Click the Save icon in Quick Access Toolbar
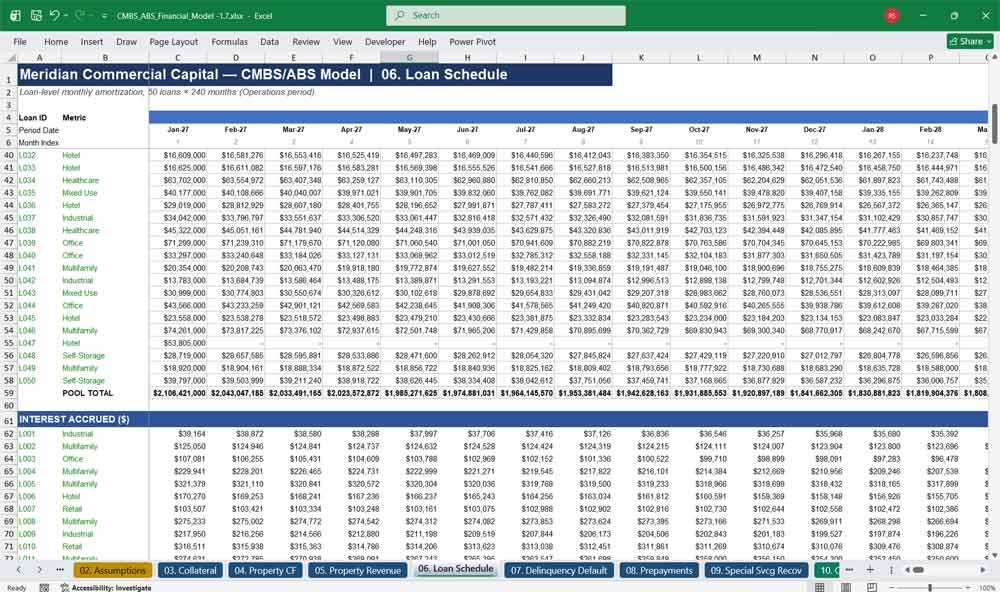The width and height of the screenshot is (1000, 592). (x=36, y=15)
